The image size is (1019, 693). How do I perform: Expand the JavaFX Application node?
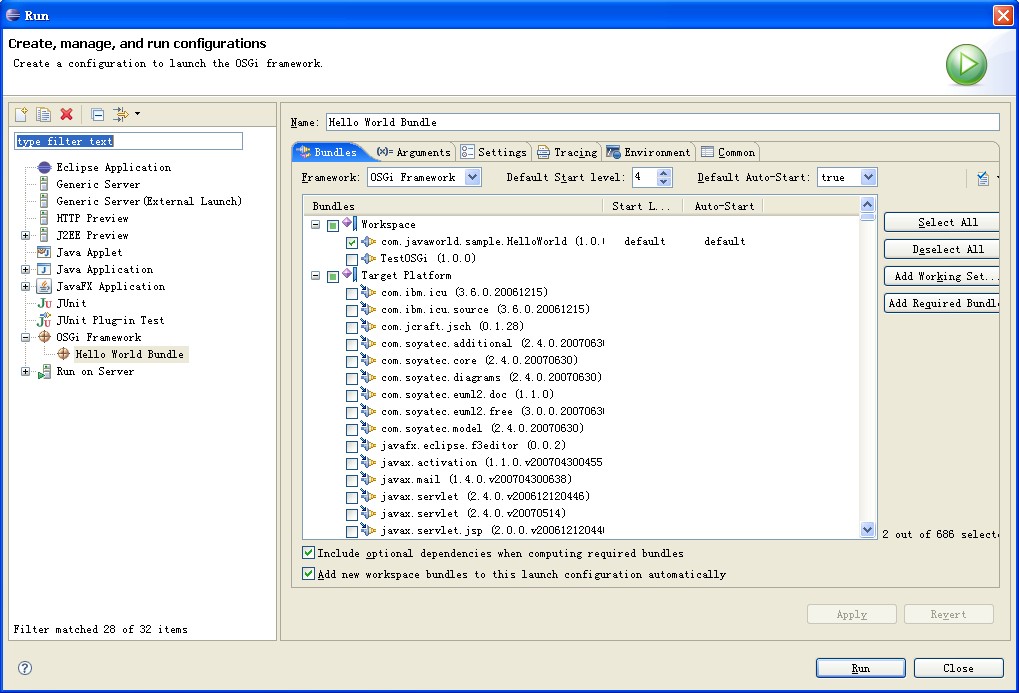[x=25, y=286]
